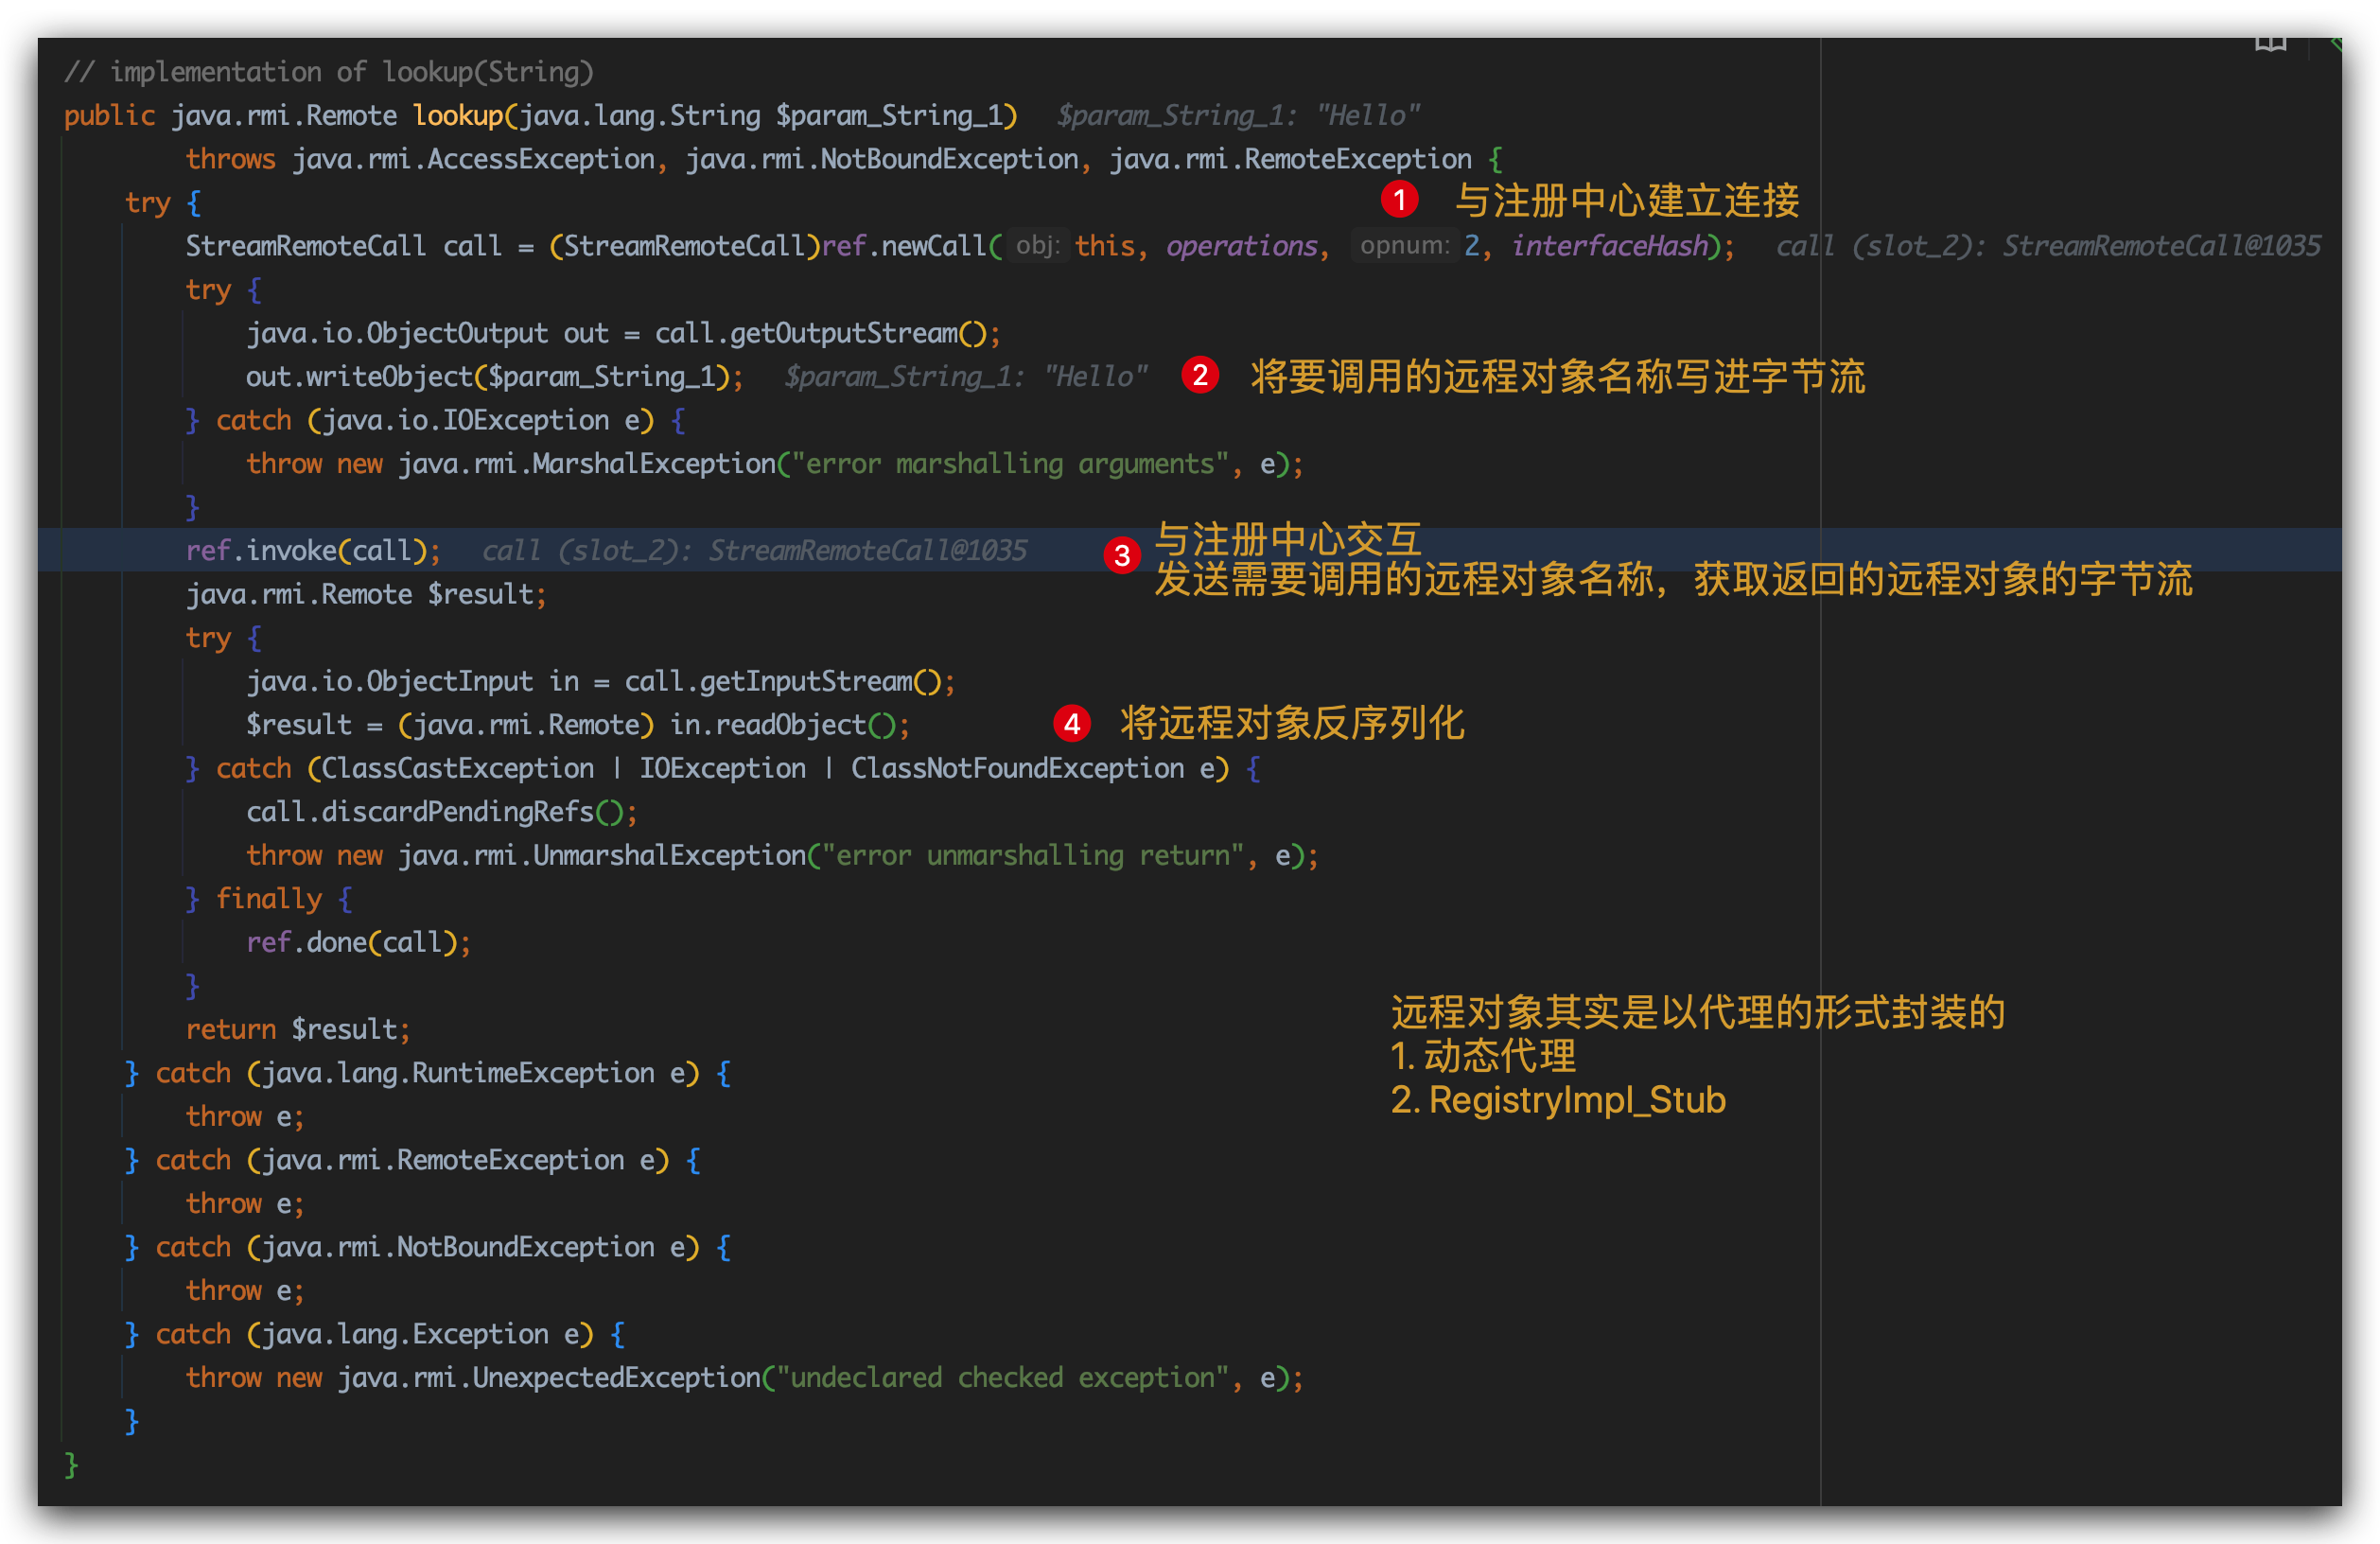The image size is (2380, 1544).
Task: Click the "finally" keyword
Action: (269, 899)
